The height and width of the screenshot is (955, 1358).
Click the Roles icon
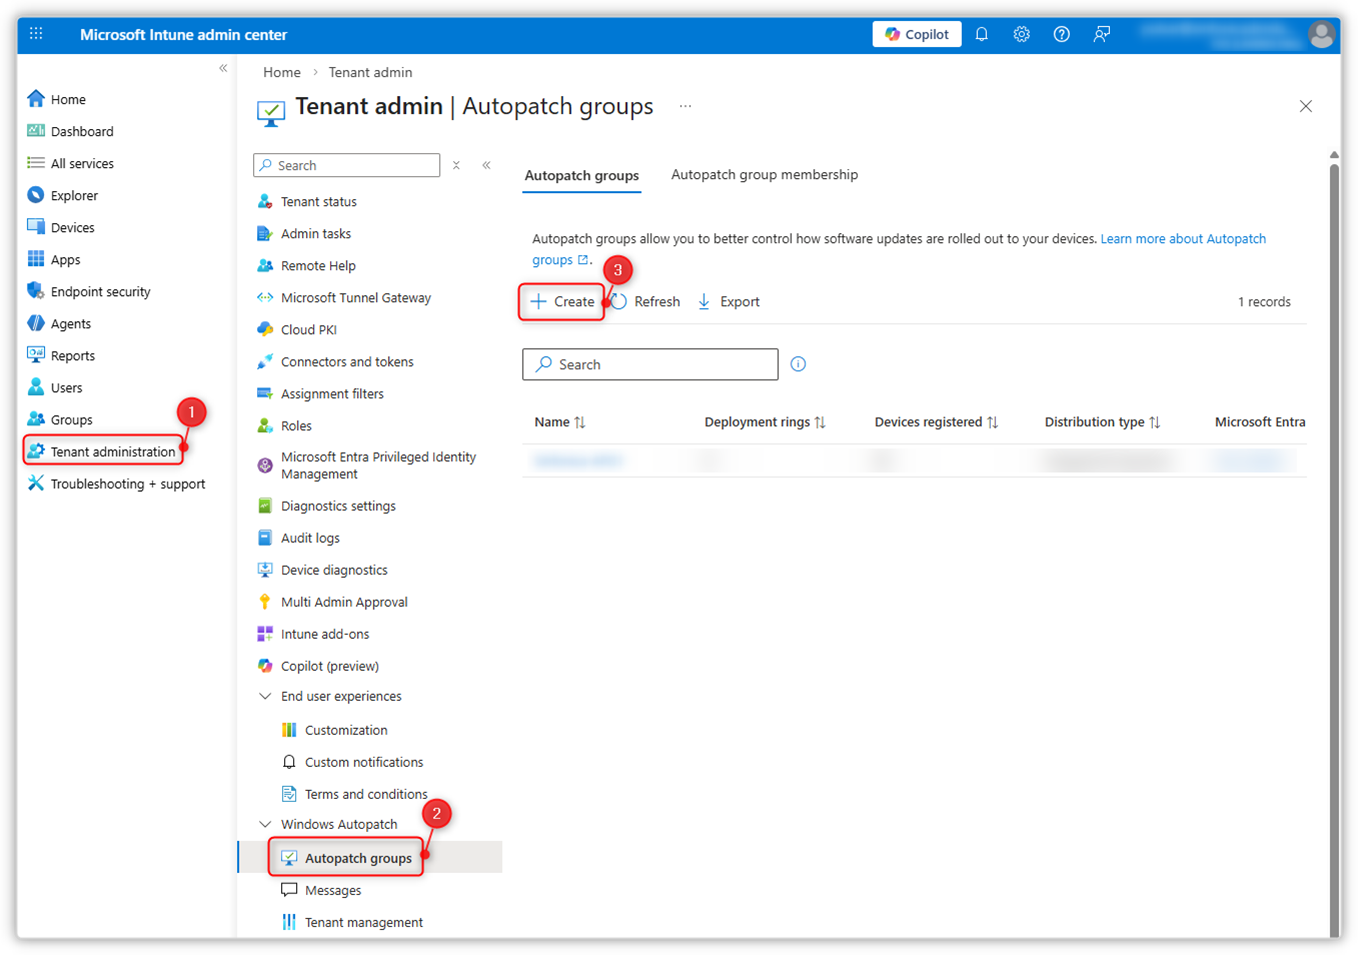[x=265, y=425]
